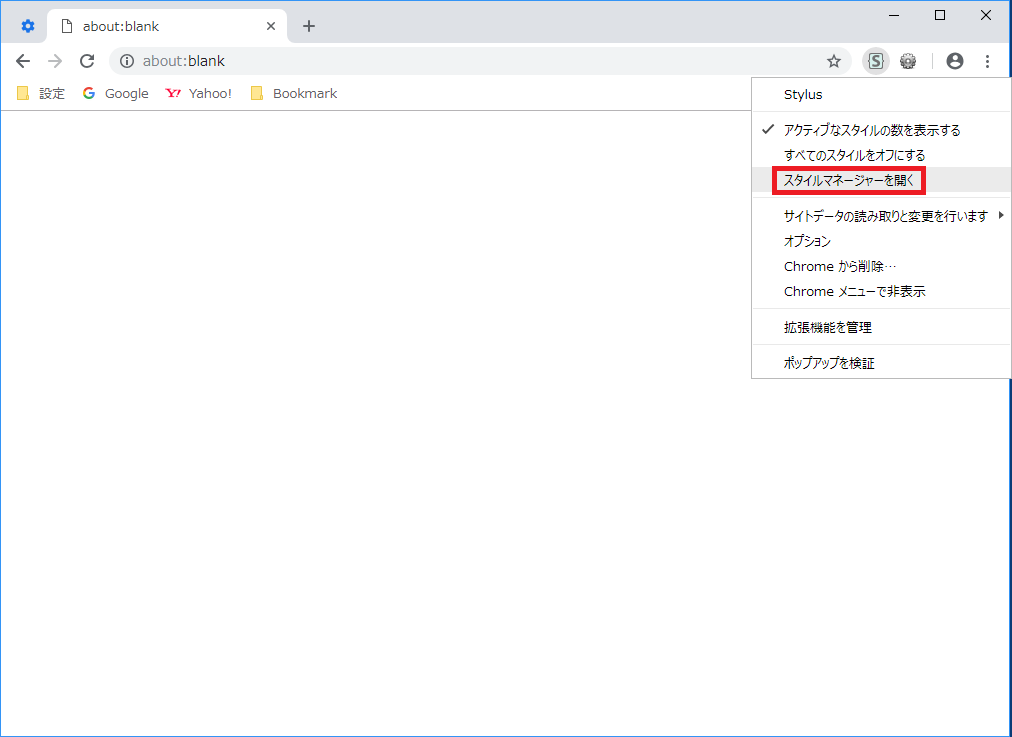Image resolution: width=1012 pixels, height=737 pixels.
Task: Toggle アクティブなスタイルの数を表示する option
Action: coord(871,130)
